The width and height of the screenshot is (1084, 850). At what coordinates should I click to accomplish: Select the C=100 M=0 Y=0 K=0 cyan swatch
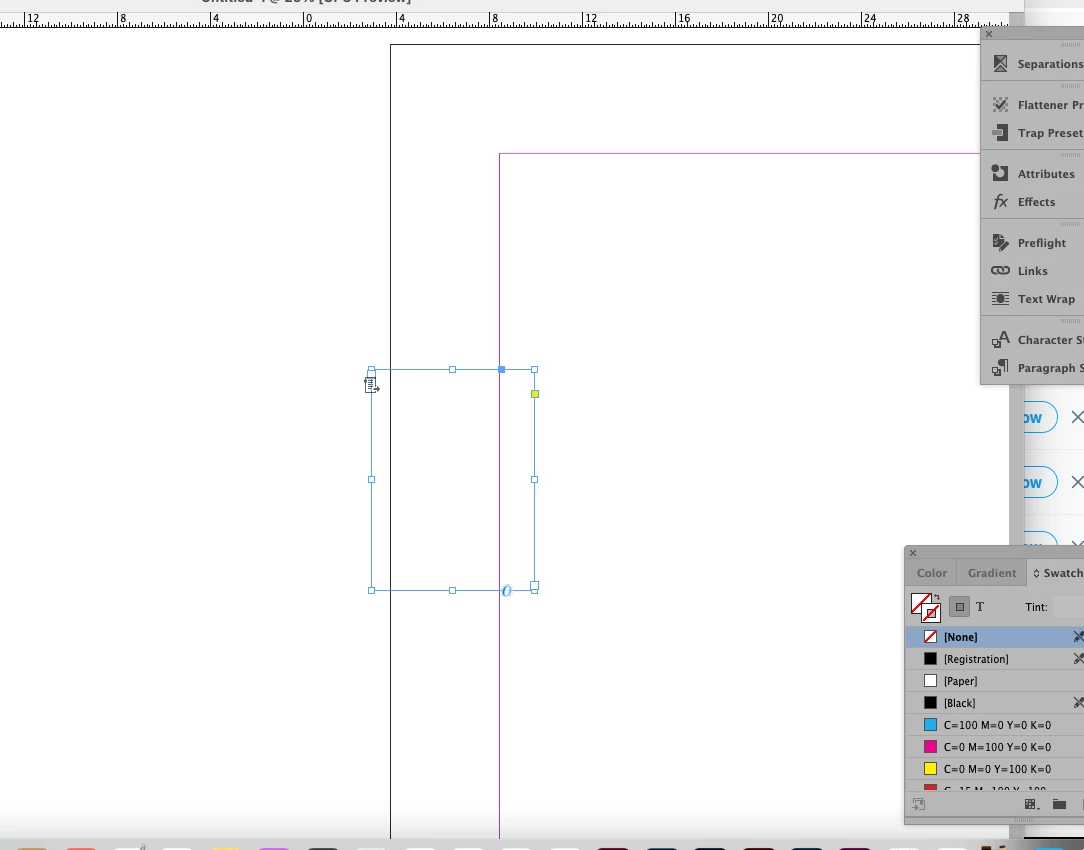click(995, 725)
